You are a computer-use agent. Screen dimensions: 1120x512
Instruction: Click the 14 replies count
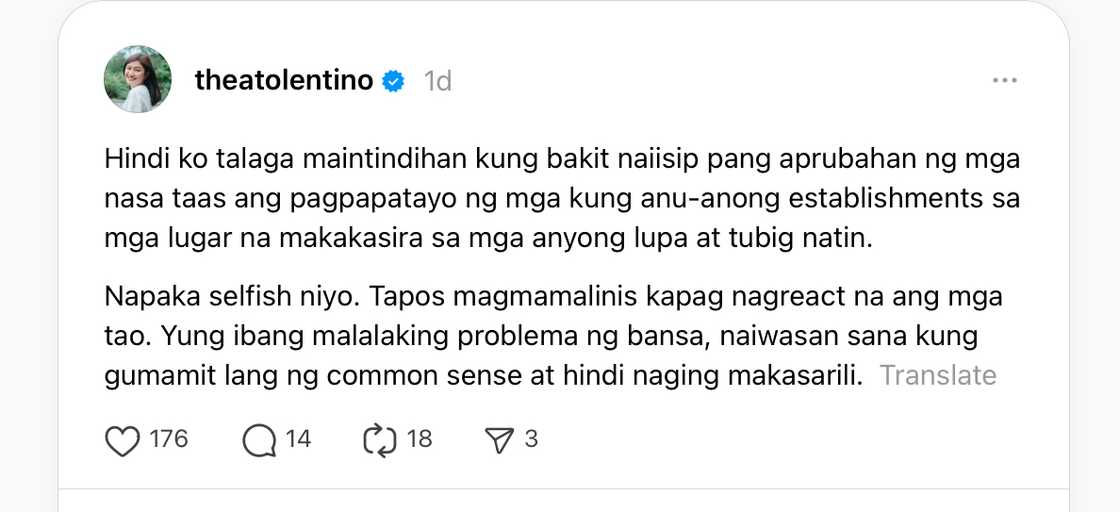pyautogui.click(x=298, y=439)
